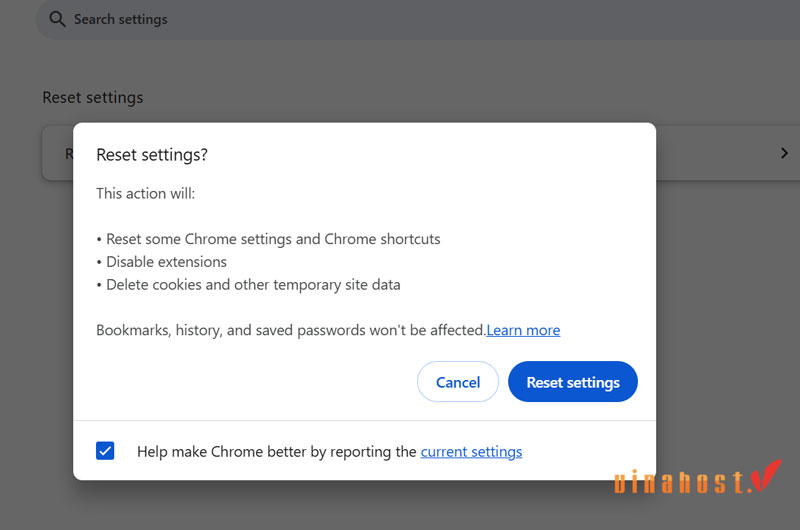Click the "Delete cookies" bullet line
This screenshot has width=800, height=530.
pos(252,284)
